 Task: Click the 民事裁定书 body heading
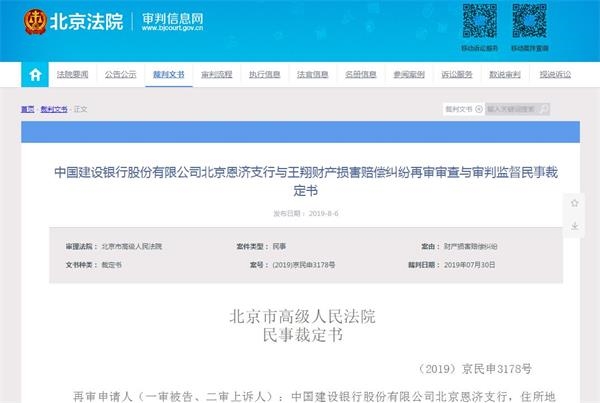pos(303,335)
